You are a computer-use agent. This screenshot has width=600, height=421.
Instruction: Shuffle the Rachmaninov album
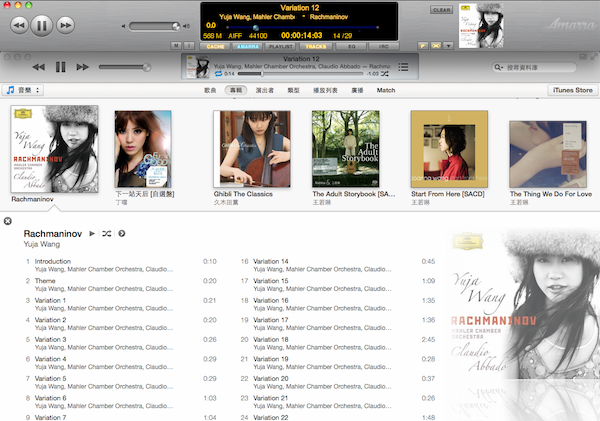[x=107, y=233]
